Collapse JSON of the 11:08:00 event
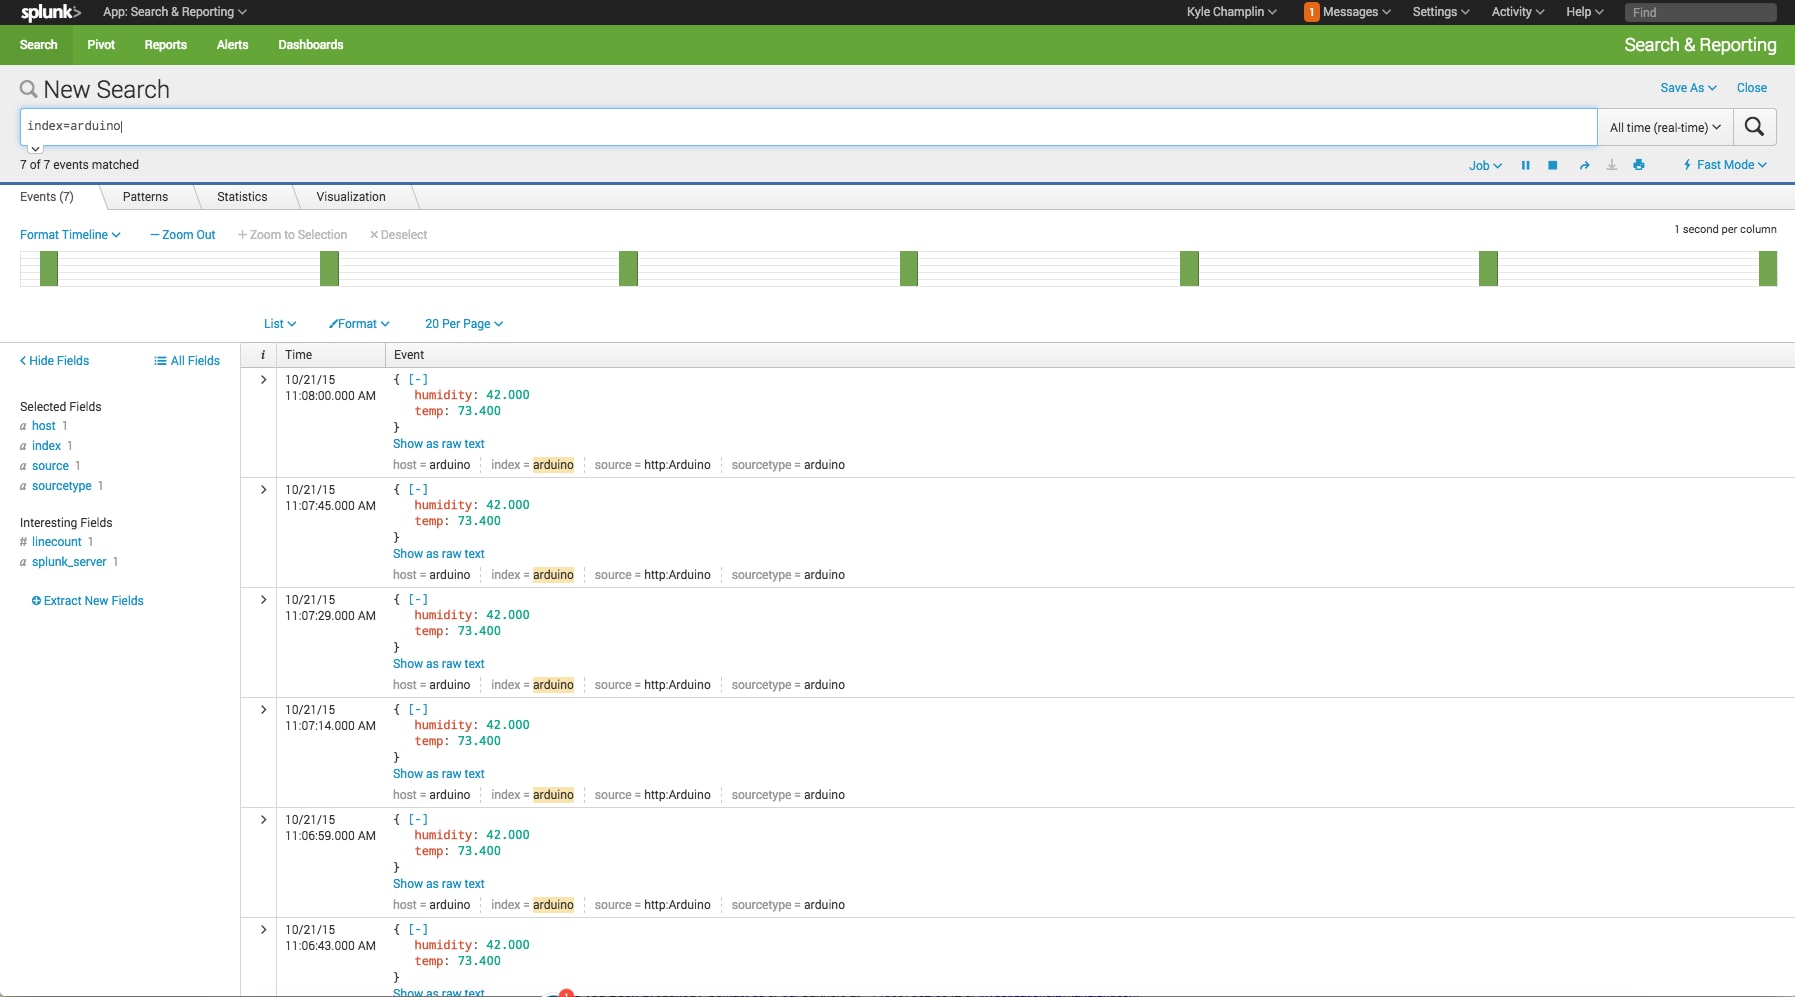The height and width of the screenshot is (997, 1795). [x=418, y=380]
